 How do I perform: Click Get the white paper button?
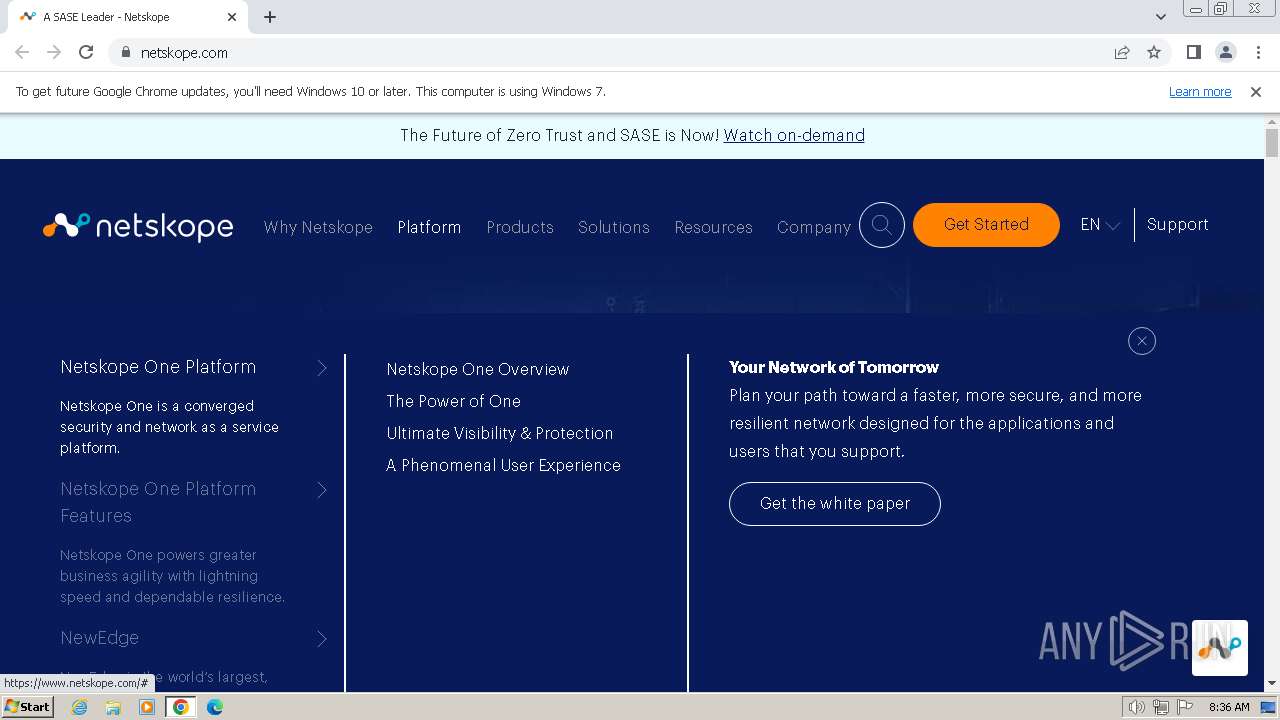tap(835, 503)
